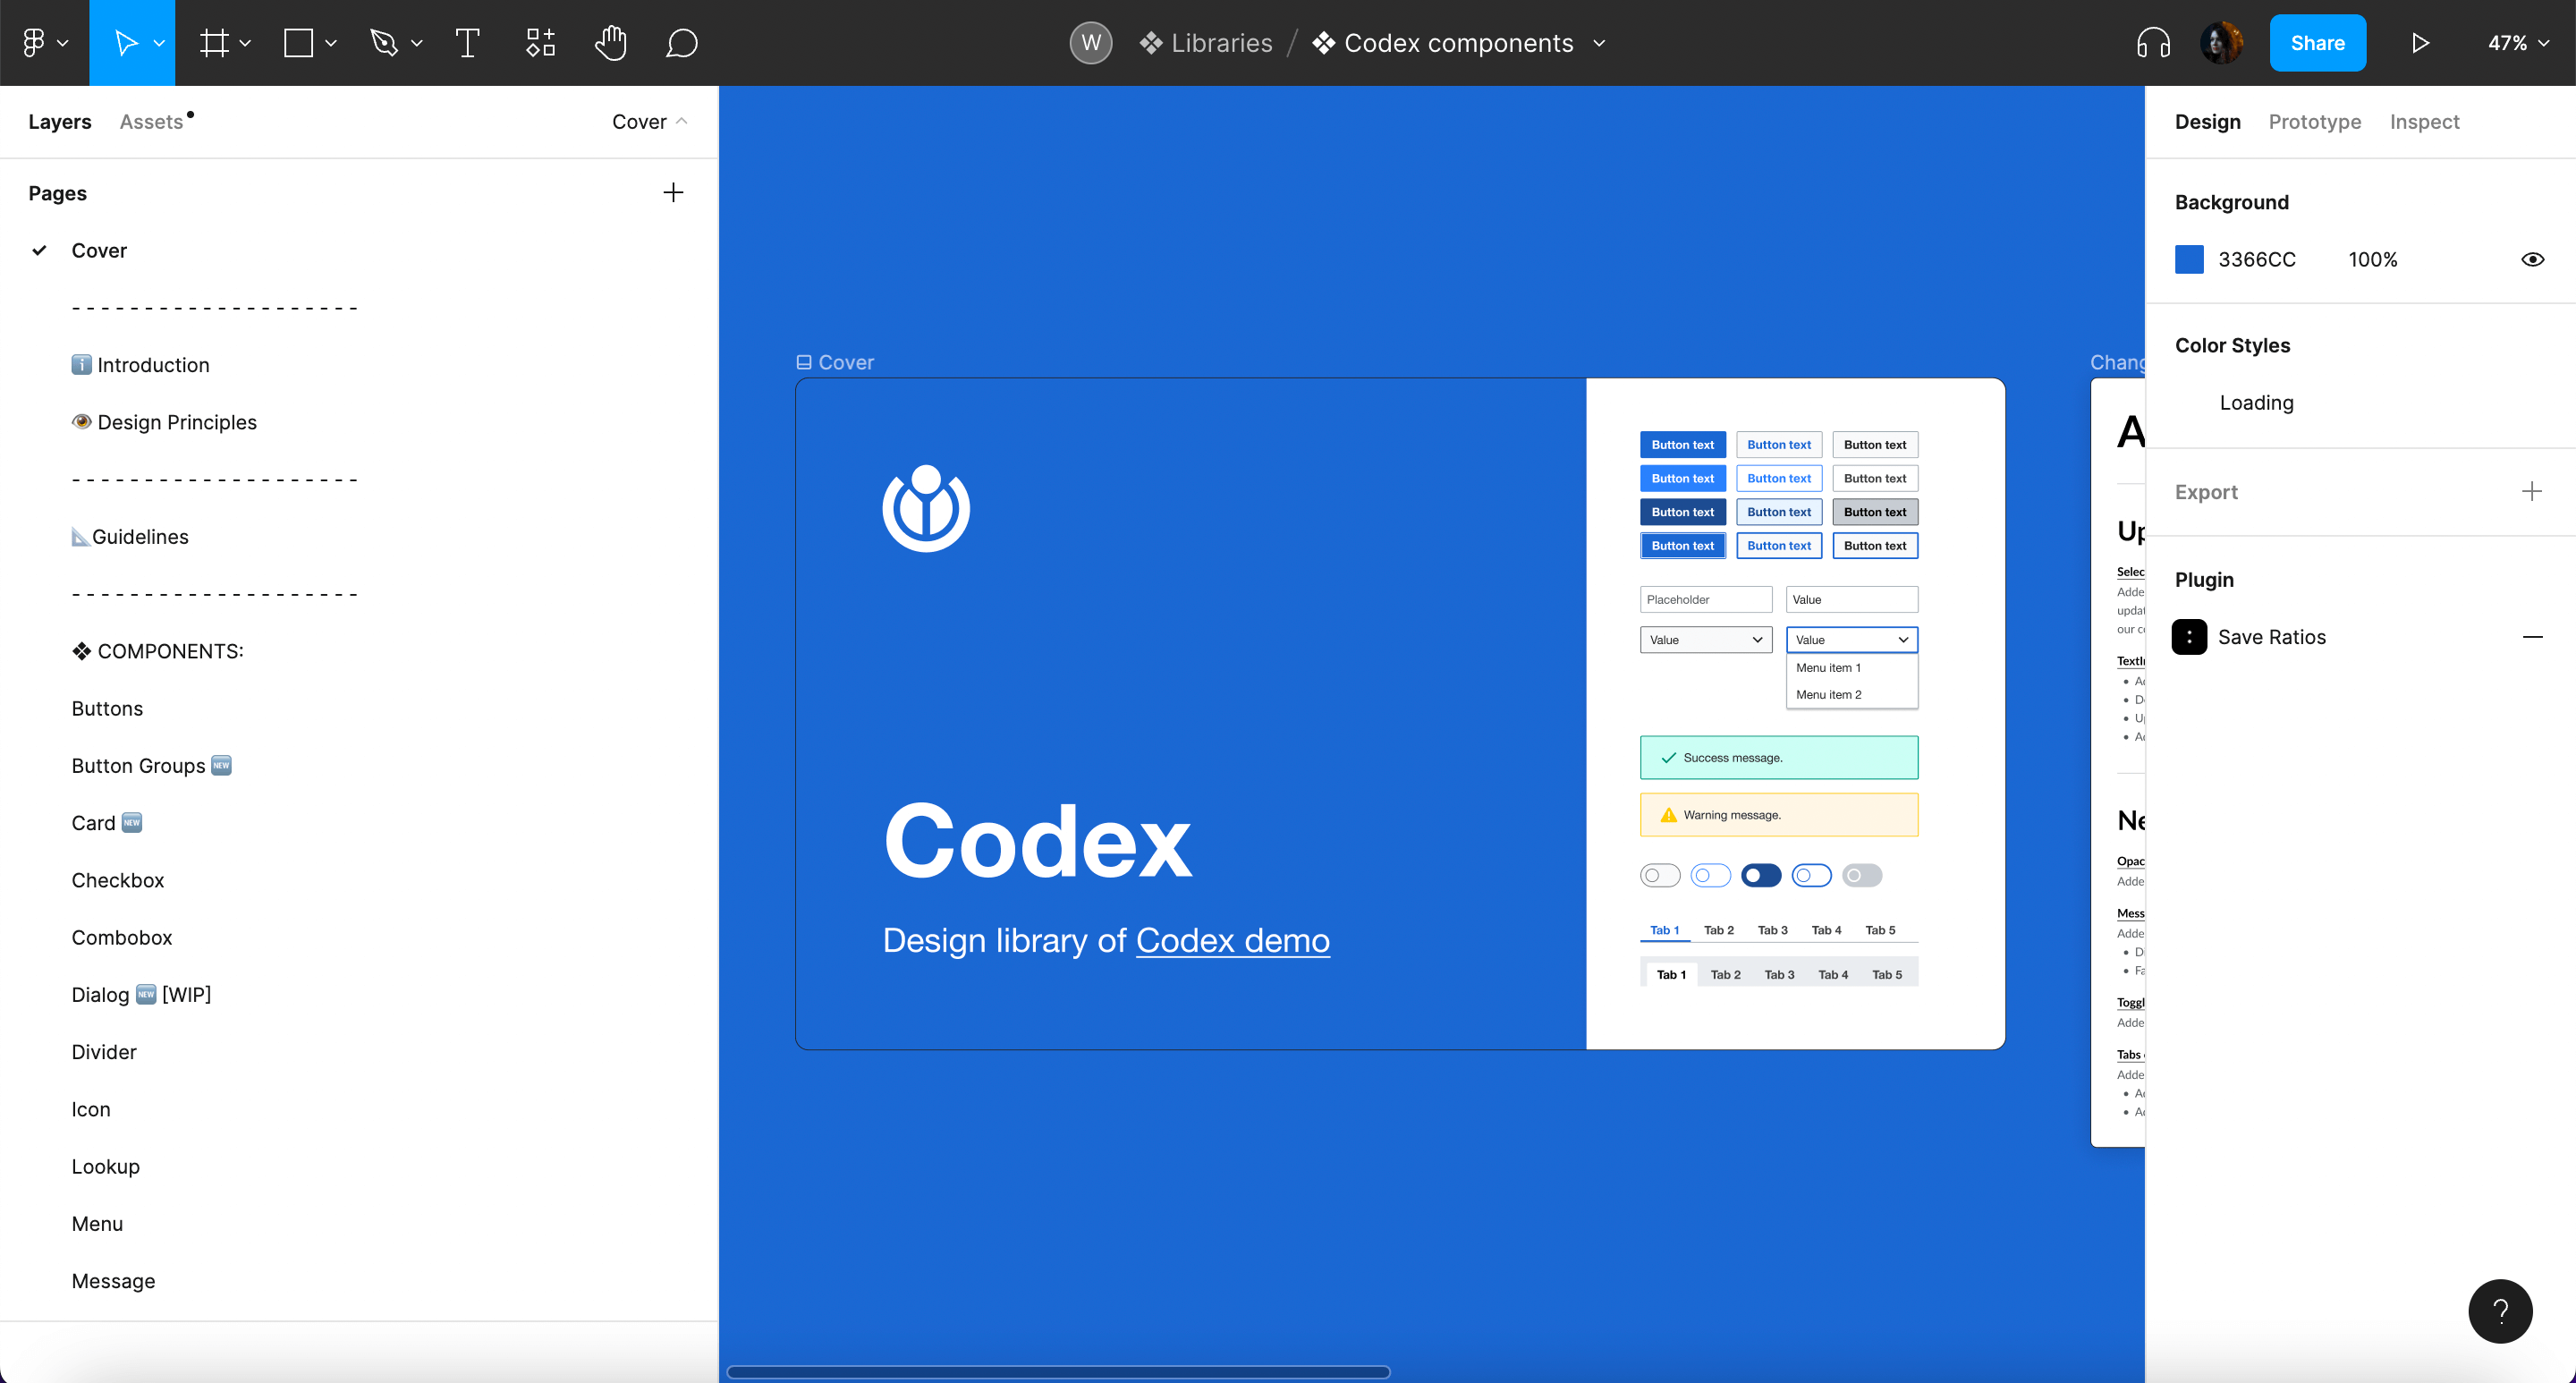Select the Move/Select tool

[x=131, y=43]
